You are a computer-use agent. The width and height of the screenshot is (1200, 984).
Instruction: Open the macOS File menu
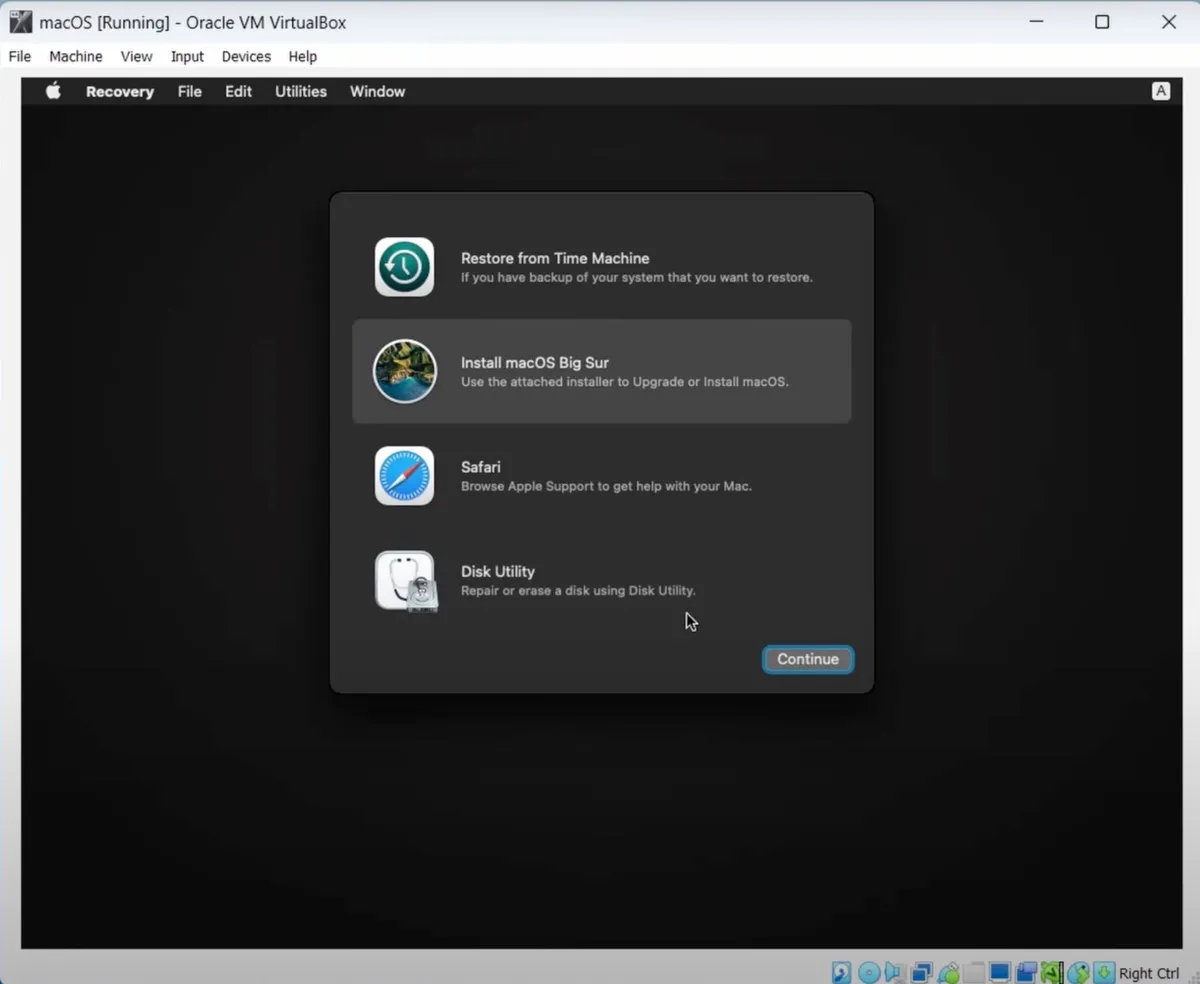[x=190, y=91]
